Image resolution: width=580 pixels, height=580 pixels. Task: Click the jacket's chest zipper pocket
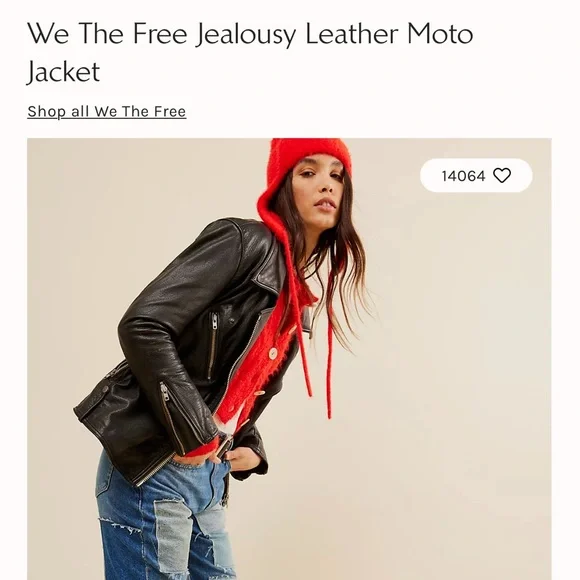213,345
